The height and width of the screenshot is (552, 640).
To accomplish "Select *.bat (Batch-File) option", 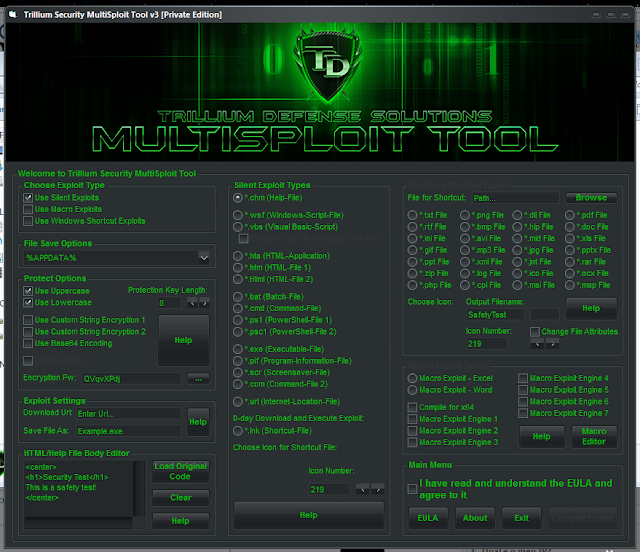I will 238,296.
